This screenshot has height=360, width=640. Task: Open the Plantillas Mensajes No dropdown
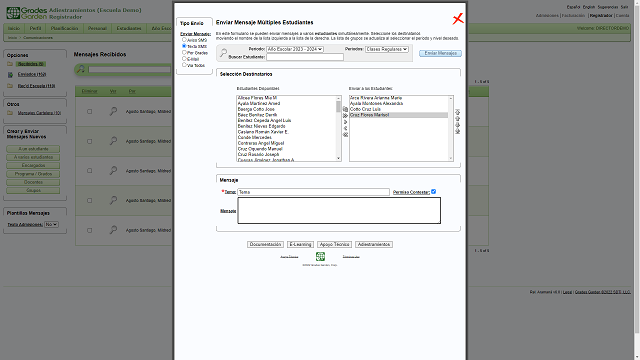tap(51, 224)
